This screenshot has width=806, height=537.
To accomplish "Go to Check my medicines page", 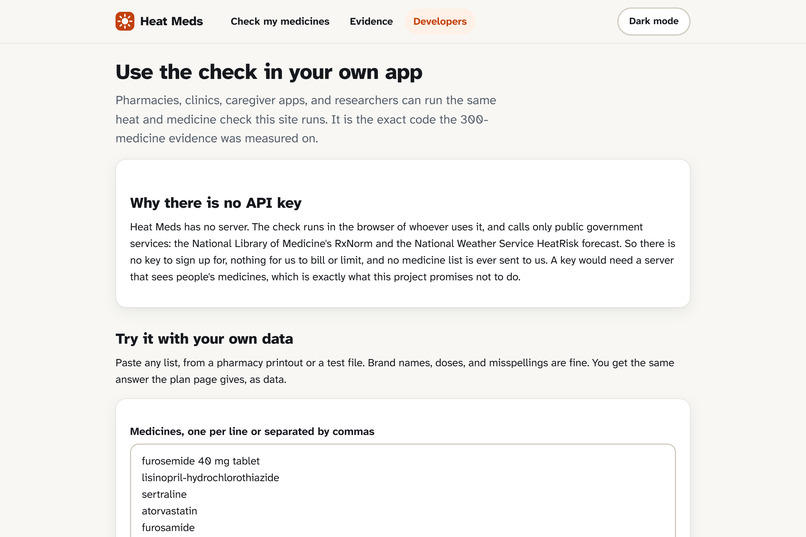I will click(280, 21).
